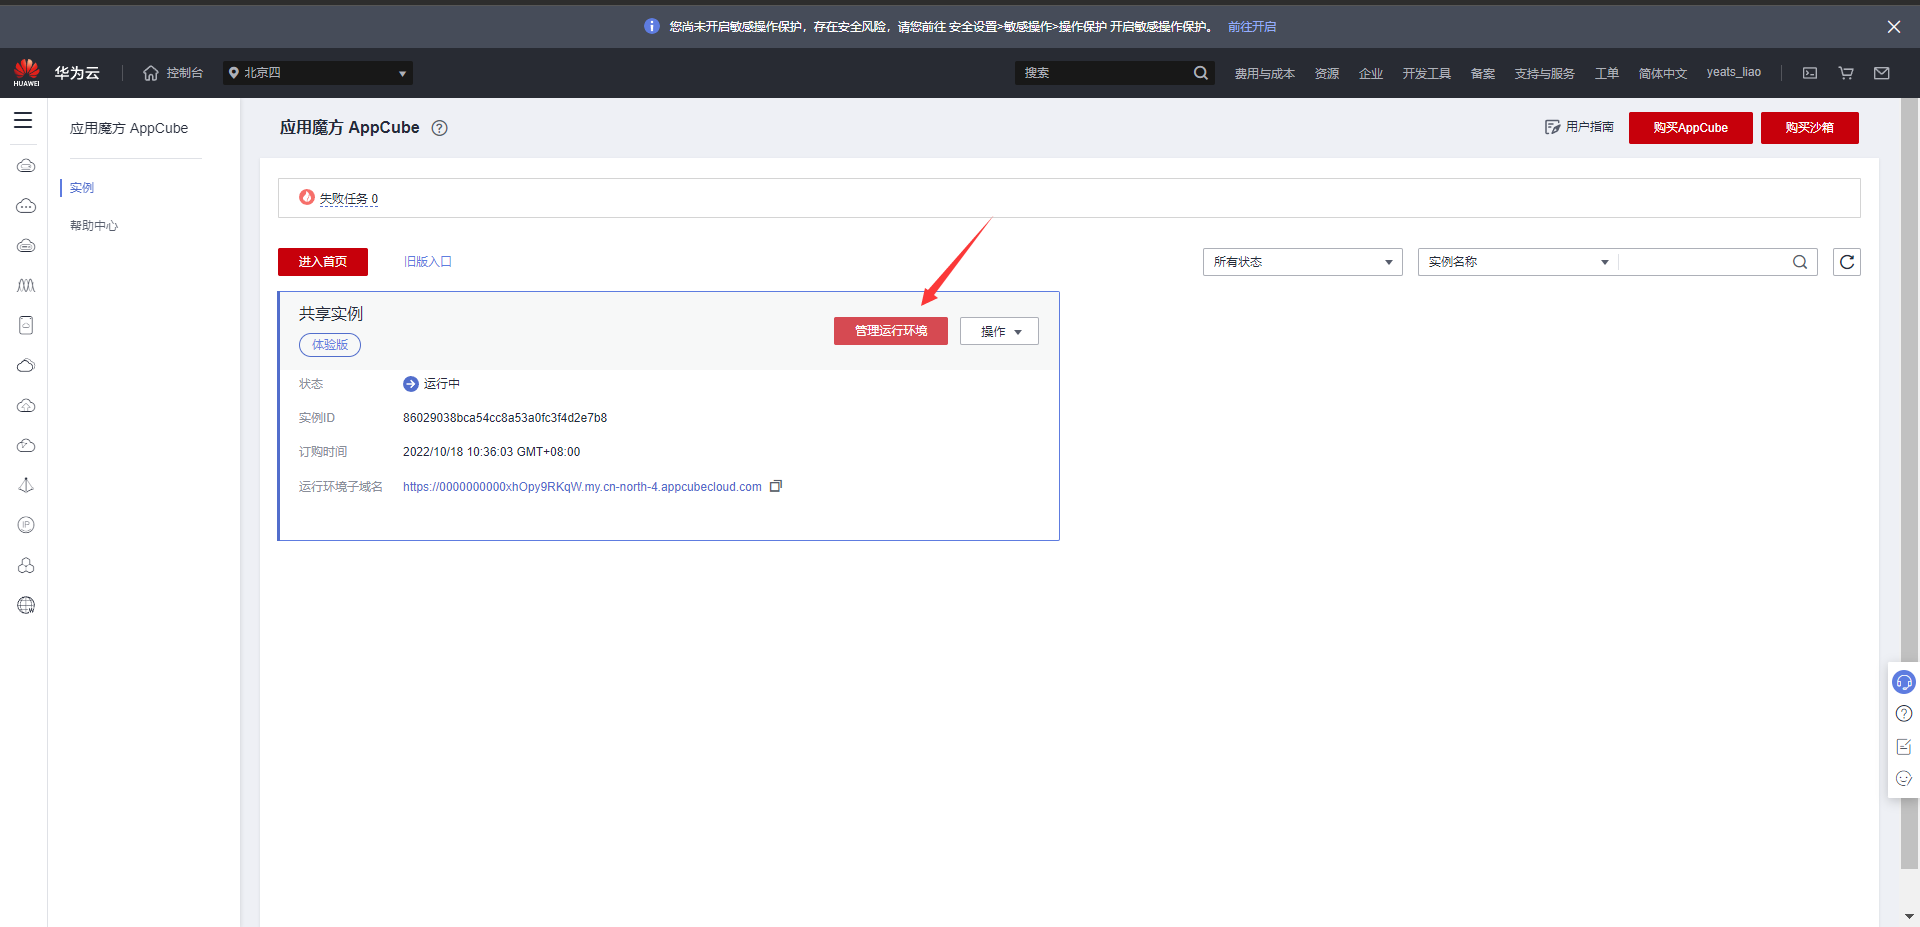Expand the 所有状态 status filter
This screenshot has width=1920, height=927.
coord(1303,262)
